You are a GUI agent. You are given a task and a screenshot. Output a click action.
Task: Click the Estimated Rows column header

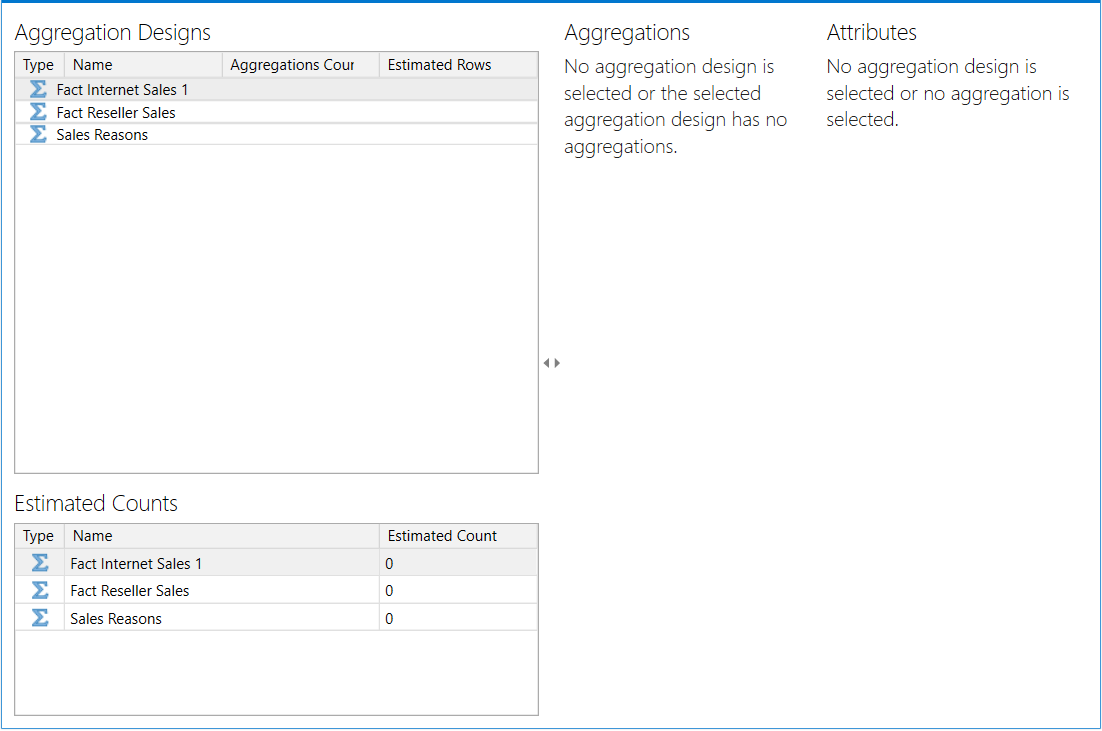(x=438, y=64)
